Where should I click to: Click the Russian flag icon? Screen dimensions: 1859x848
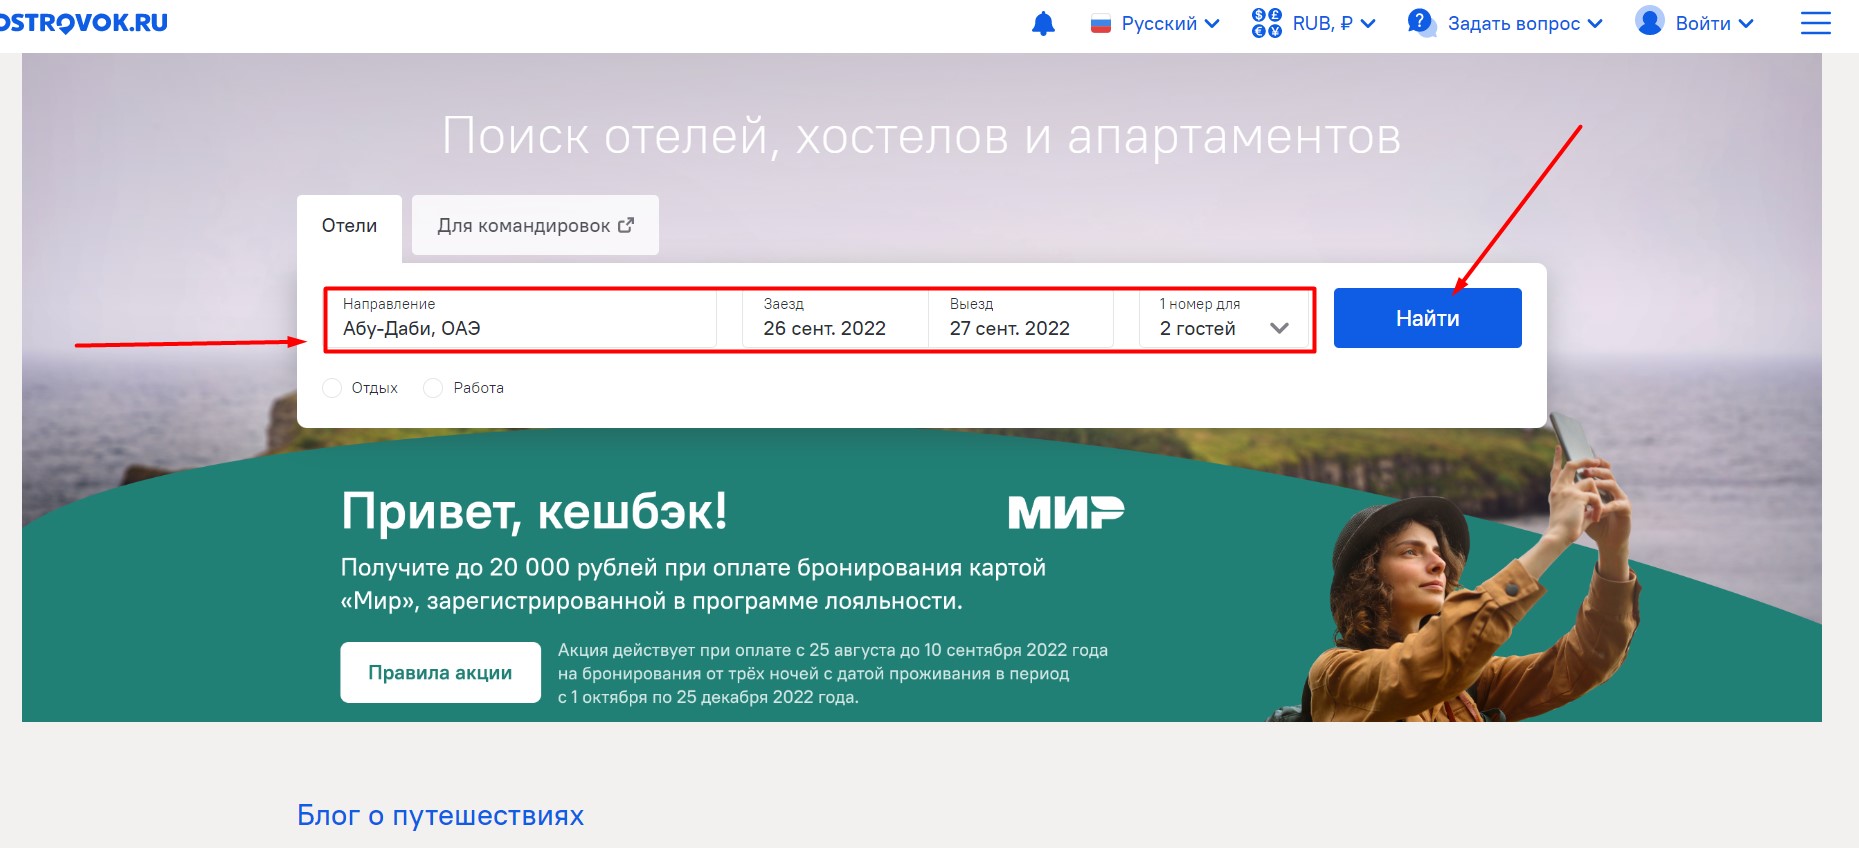click(1101, 24)
